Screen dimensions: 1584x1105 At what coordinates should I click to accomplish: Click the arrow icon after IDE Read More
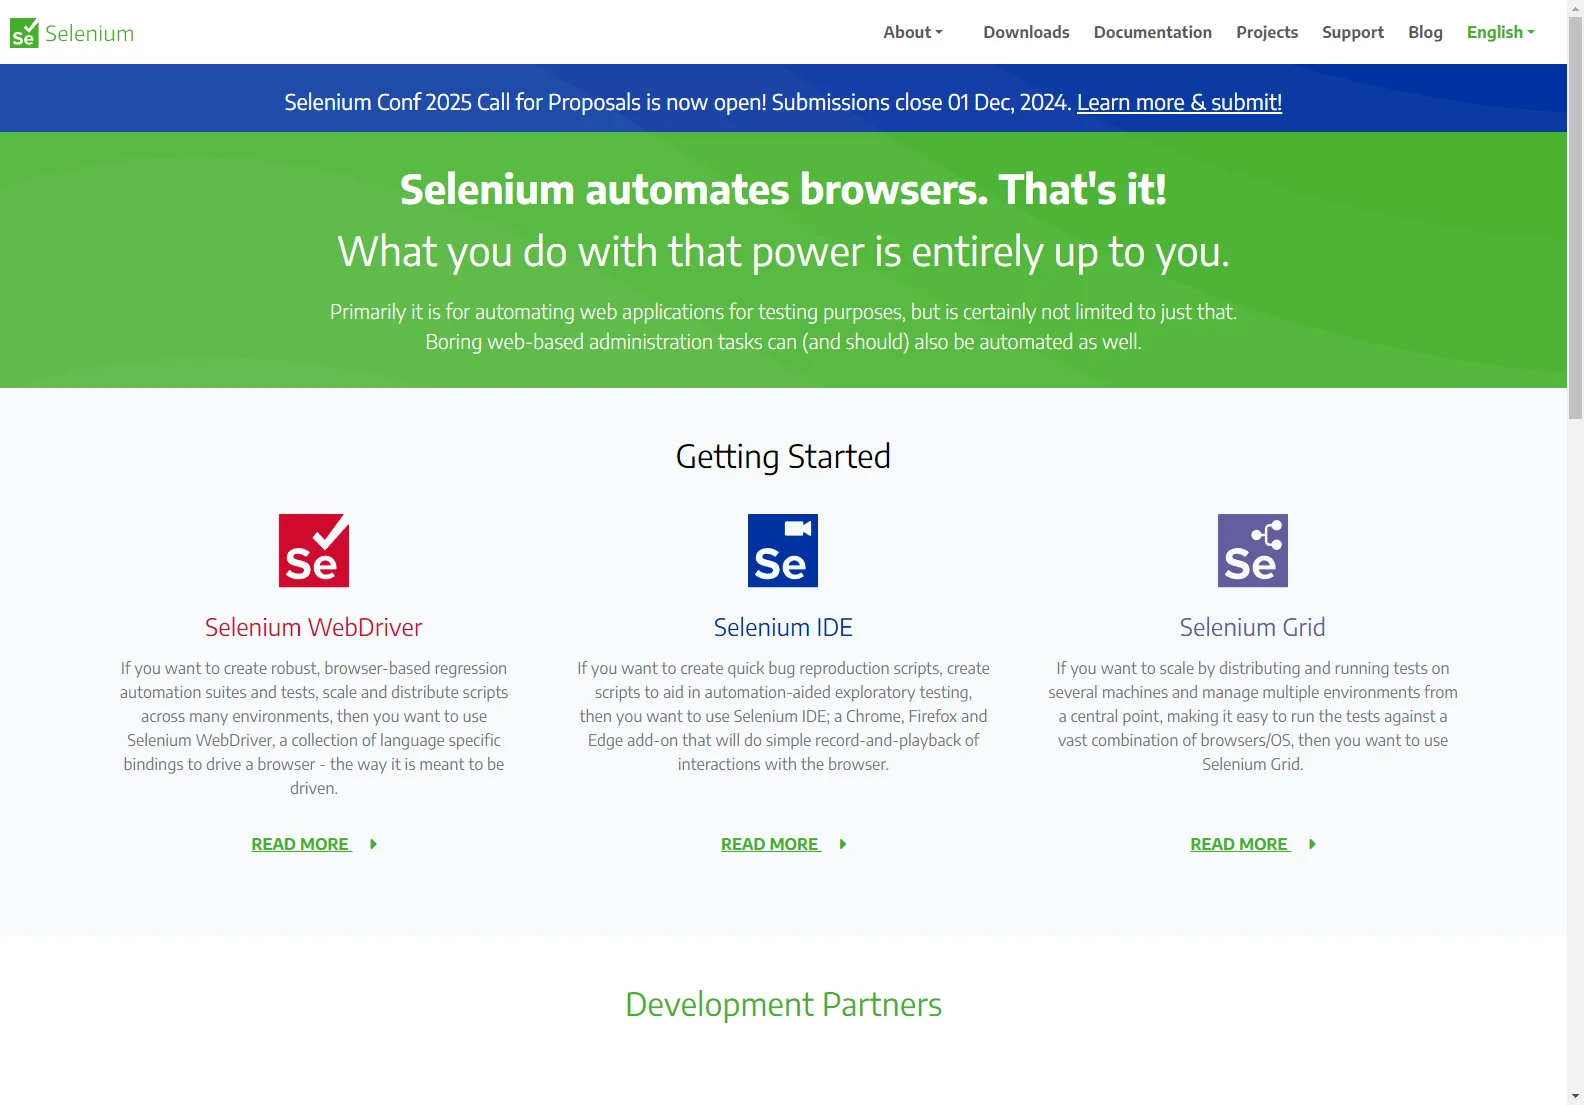click(843, 844)
